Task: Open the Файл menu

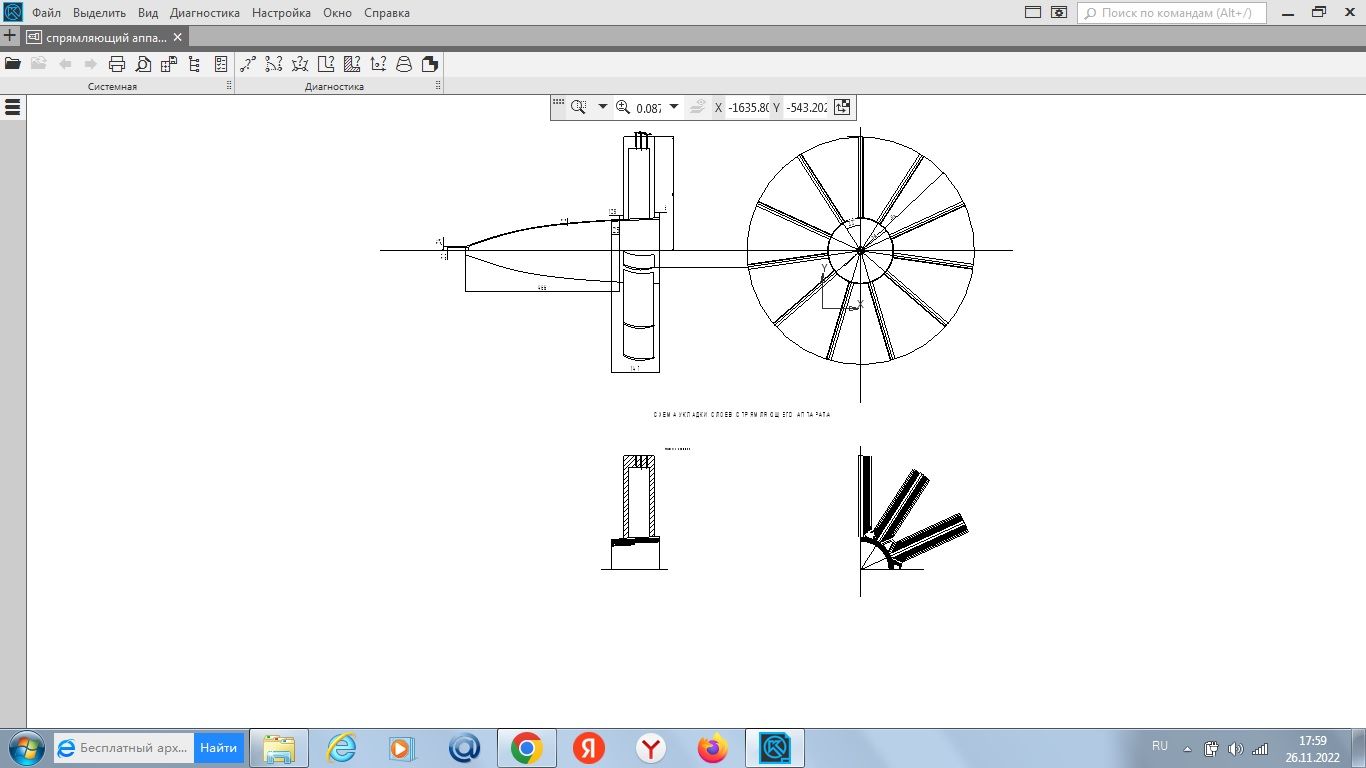Action: [46, 13]
